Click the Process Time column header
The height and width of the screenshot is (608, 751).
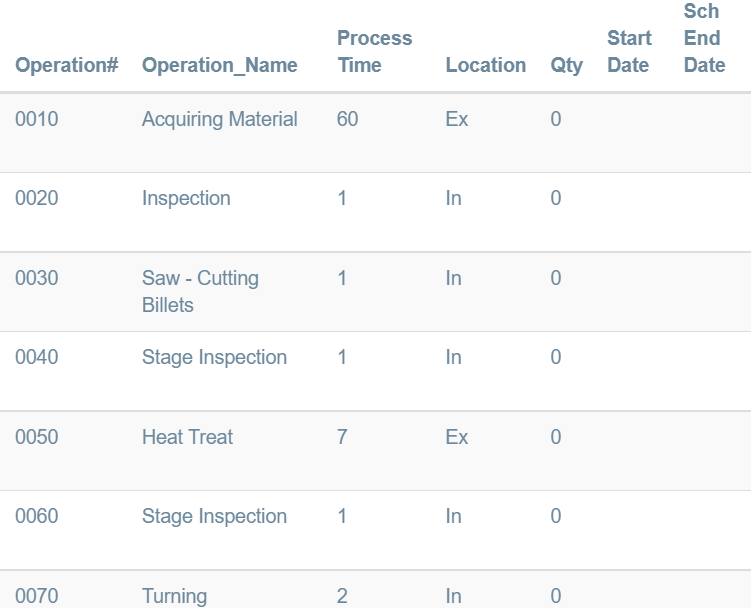[x=374, y=51]
